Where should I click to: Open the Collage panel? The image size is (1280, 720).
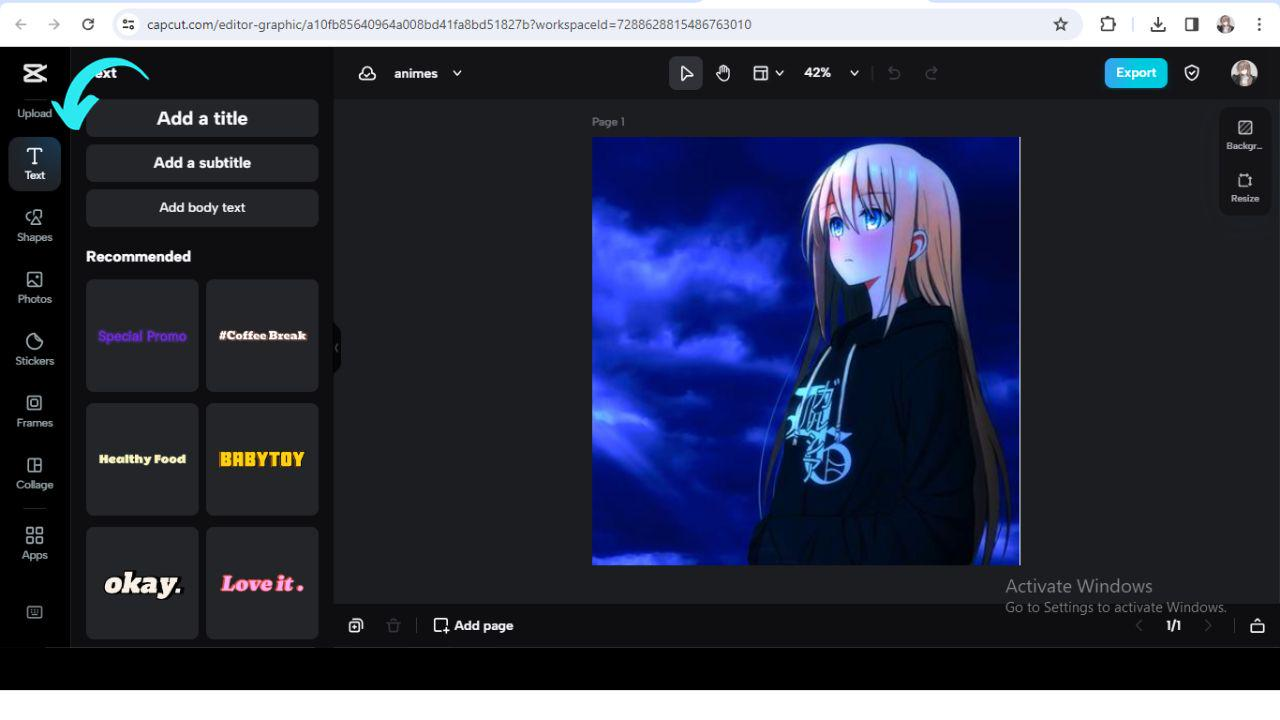(35, 473)
